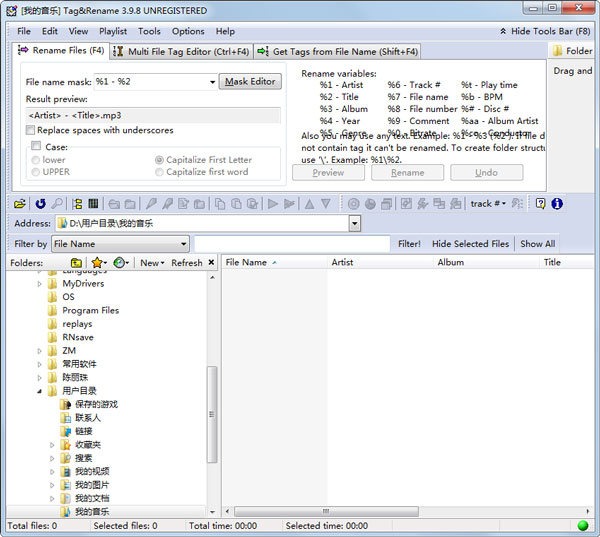Open the Edit menu
The image size is (600, 537).
point(50,31)
